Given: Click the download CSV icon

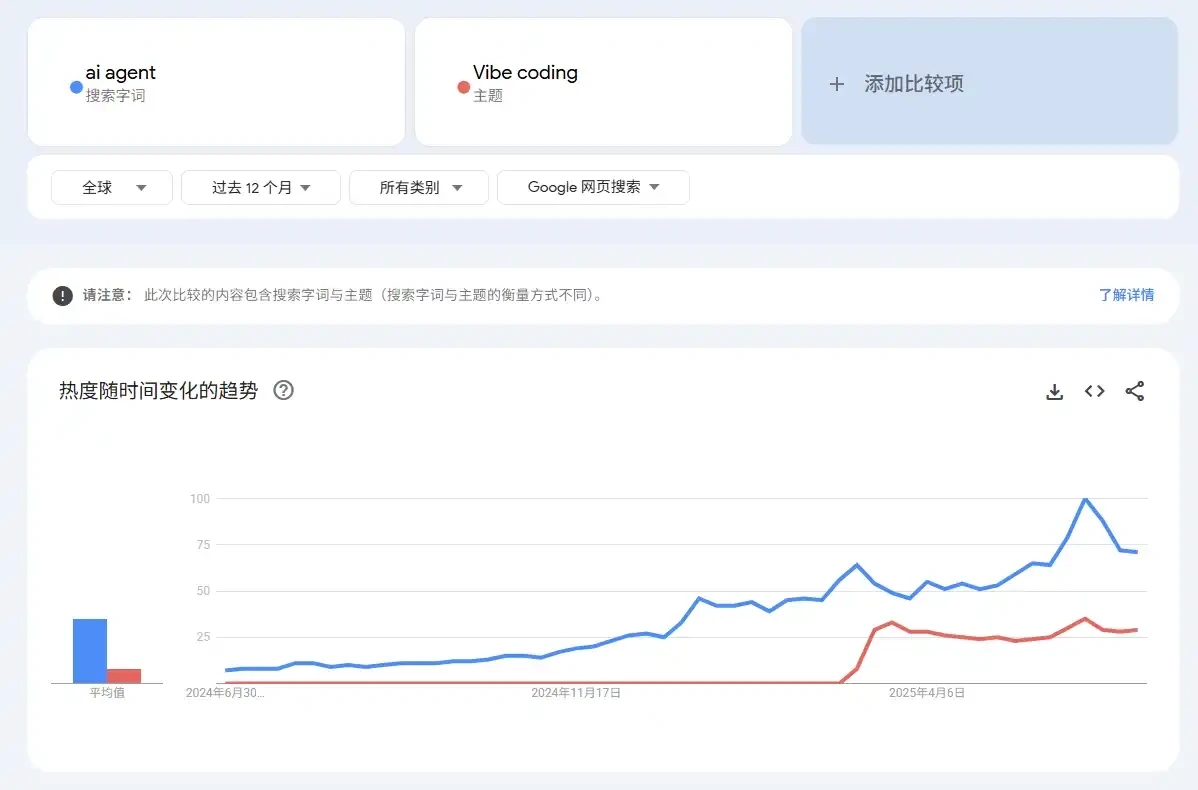Looking at the screenshot, I should [1054, 392].
